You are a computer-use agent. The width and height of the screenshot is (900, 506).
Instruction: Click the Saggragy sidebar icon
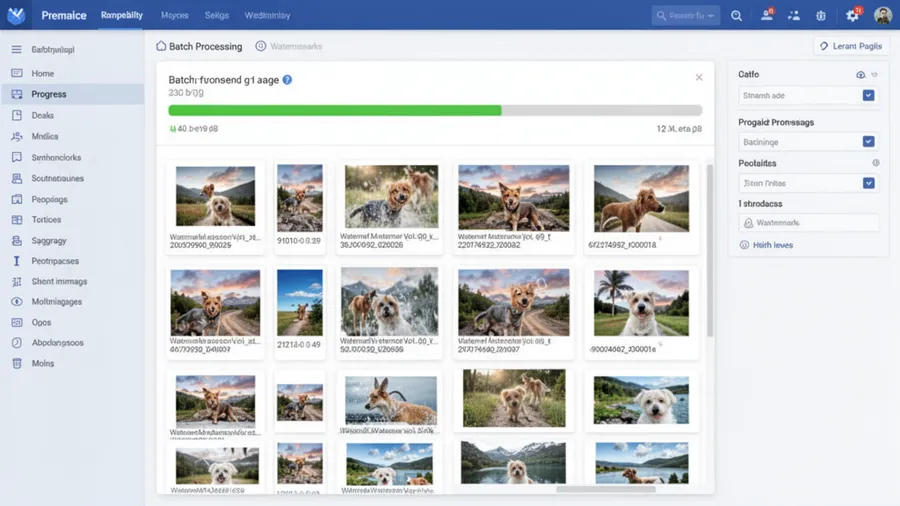17,240
